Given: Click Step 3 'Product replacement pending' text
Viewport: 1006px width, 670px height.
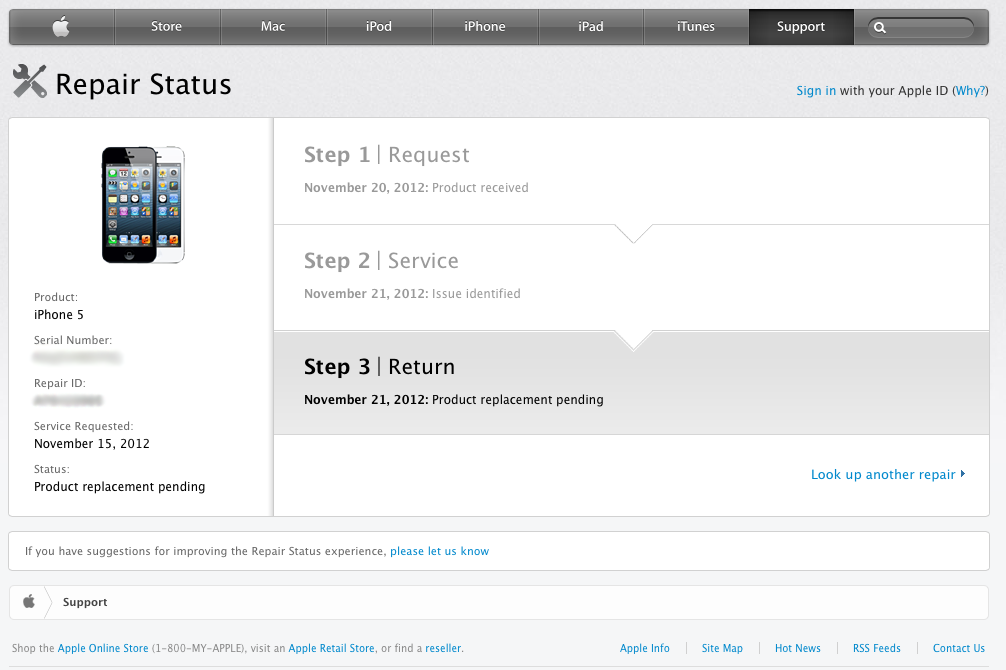Looking at the screenshot, I should (518, 400).
